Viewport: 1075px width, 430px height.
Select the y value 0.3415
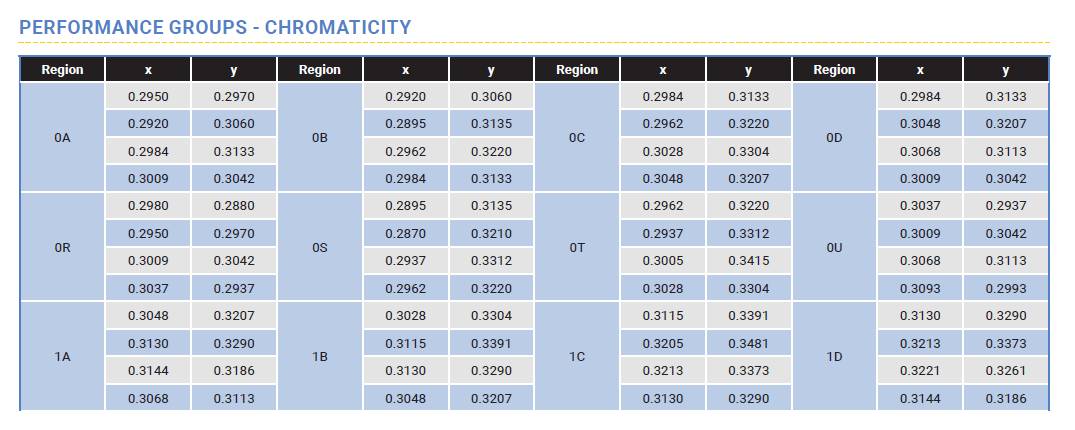pyautogui.click(x=748, y=261)
